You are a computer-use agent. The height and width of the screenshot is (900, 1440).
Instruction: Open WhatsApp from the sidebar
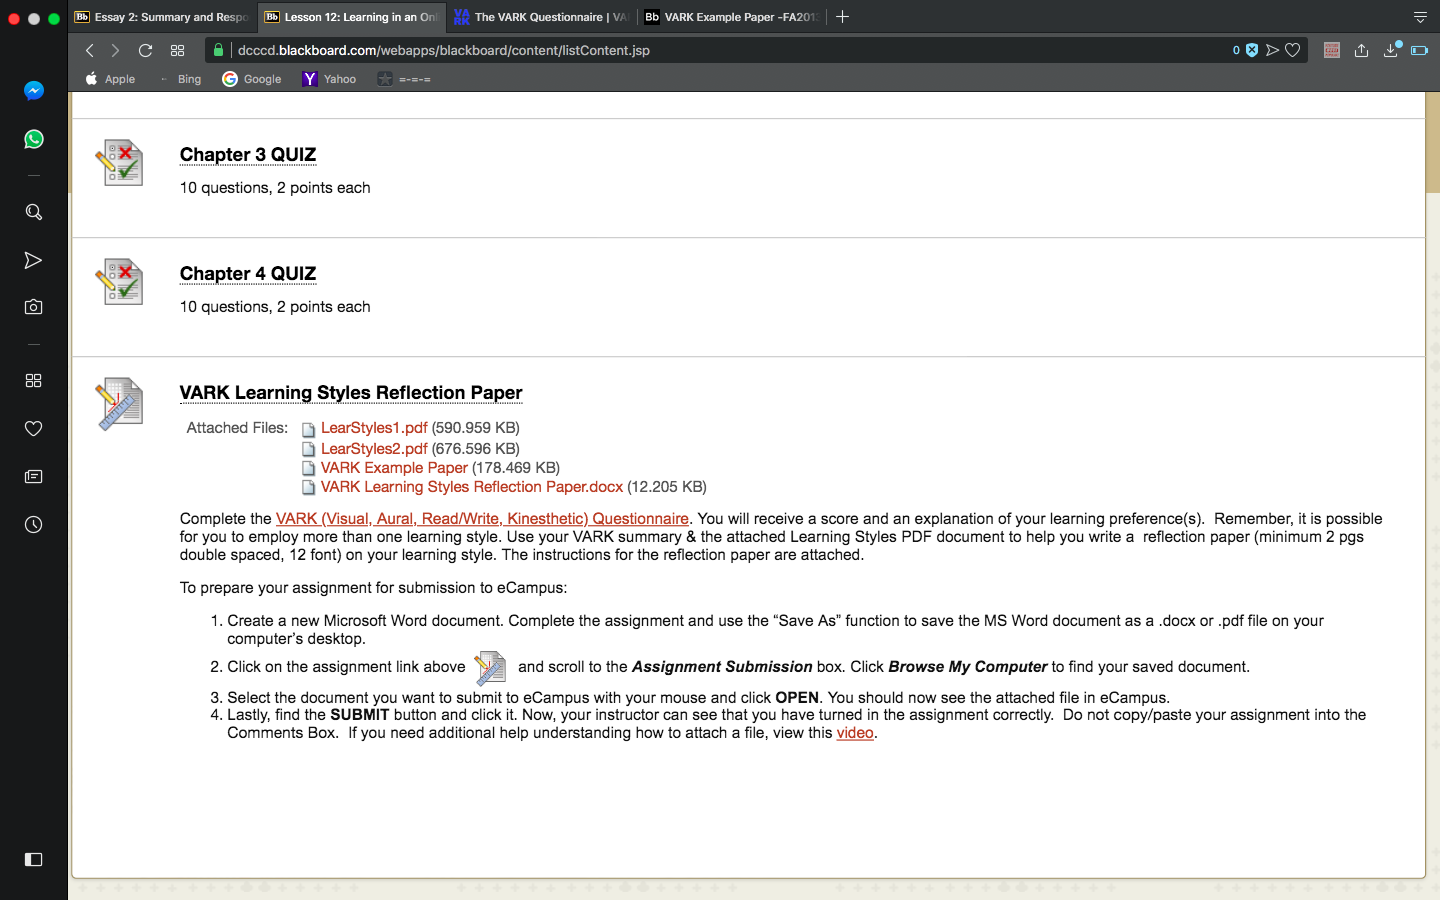tap(34, 139)
